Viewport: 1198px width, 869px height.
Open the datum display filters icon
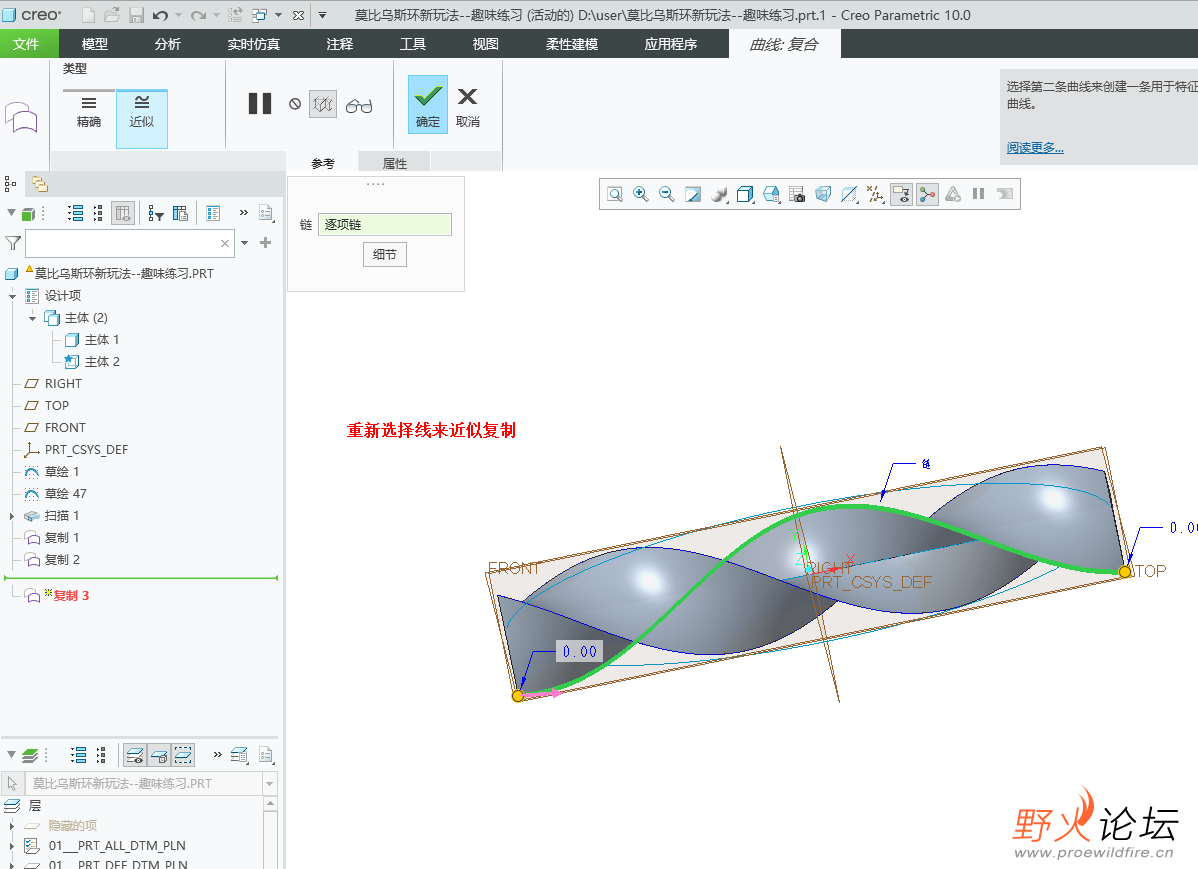pos(875,194)
